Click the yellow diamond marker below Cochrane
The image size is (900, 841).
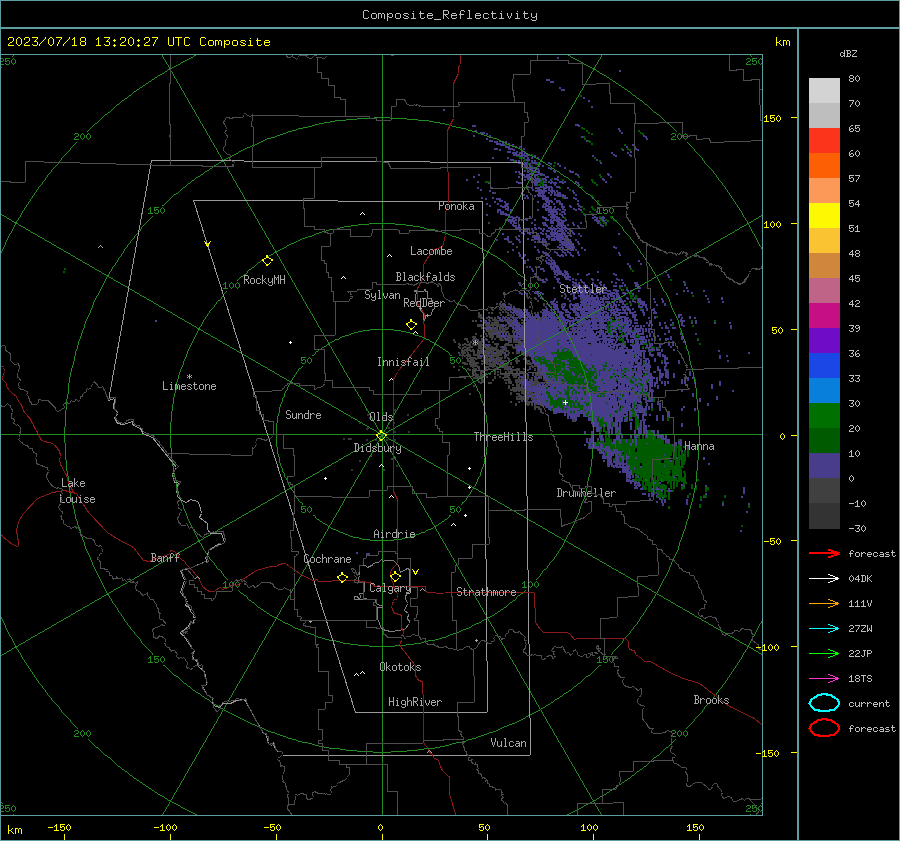click(x=342, y=578)
